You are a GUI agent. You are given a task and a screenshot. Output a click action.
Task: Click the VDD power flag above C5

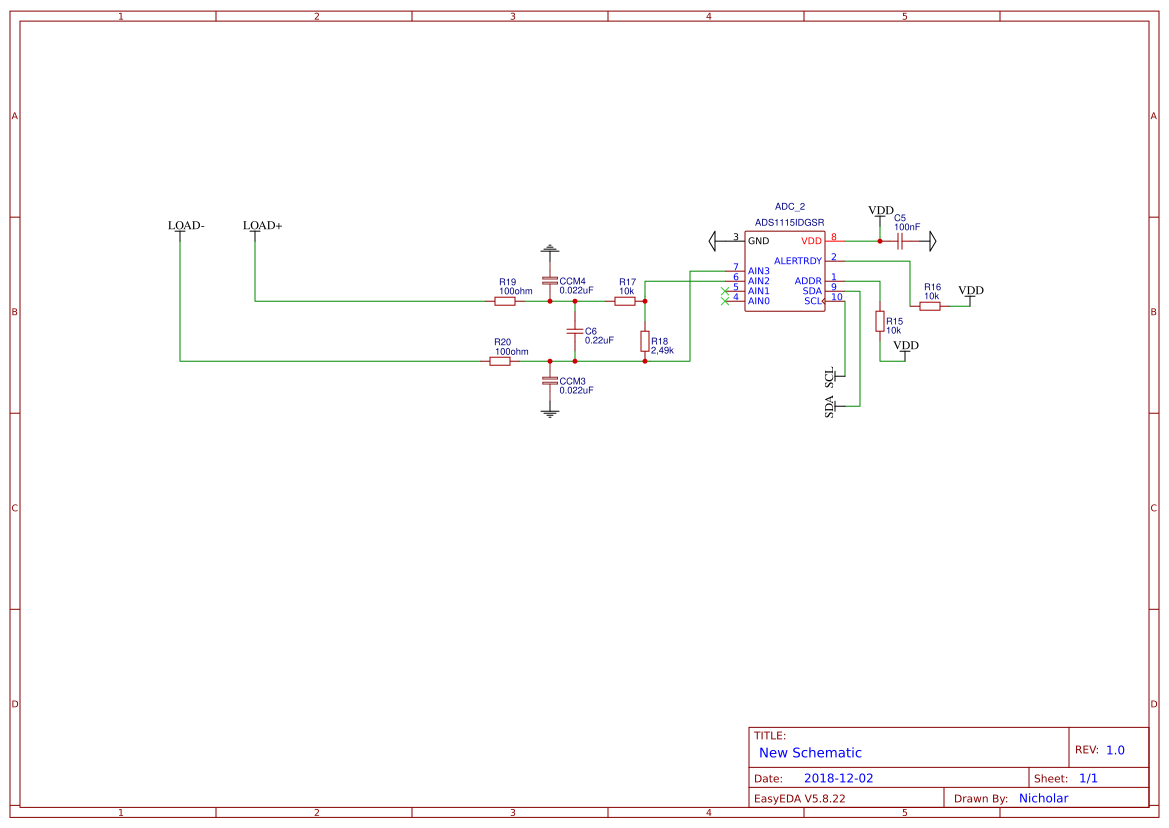[x=879, y=212]
